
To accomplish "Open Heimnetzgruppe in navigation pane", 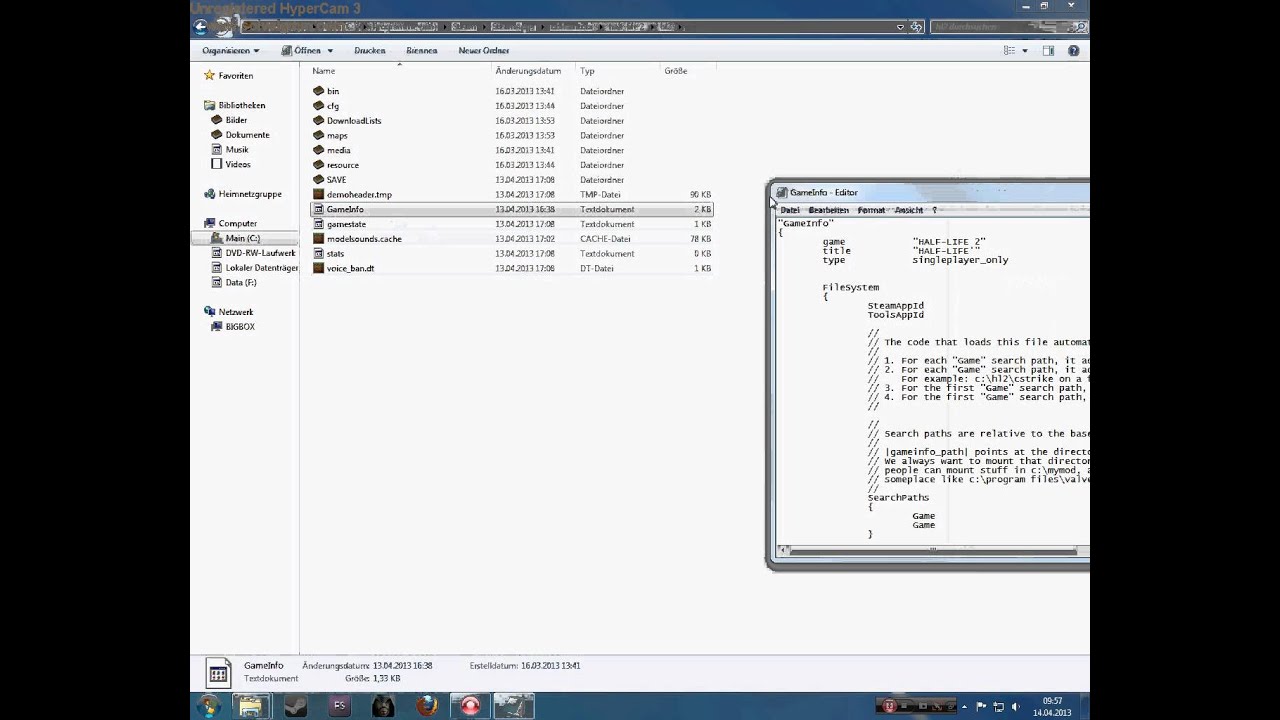I will (250, 194).
